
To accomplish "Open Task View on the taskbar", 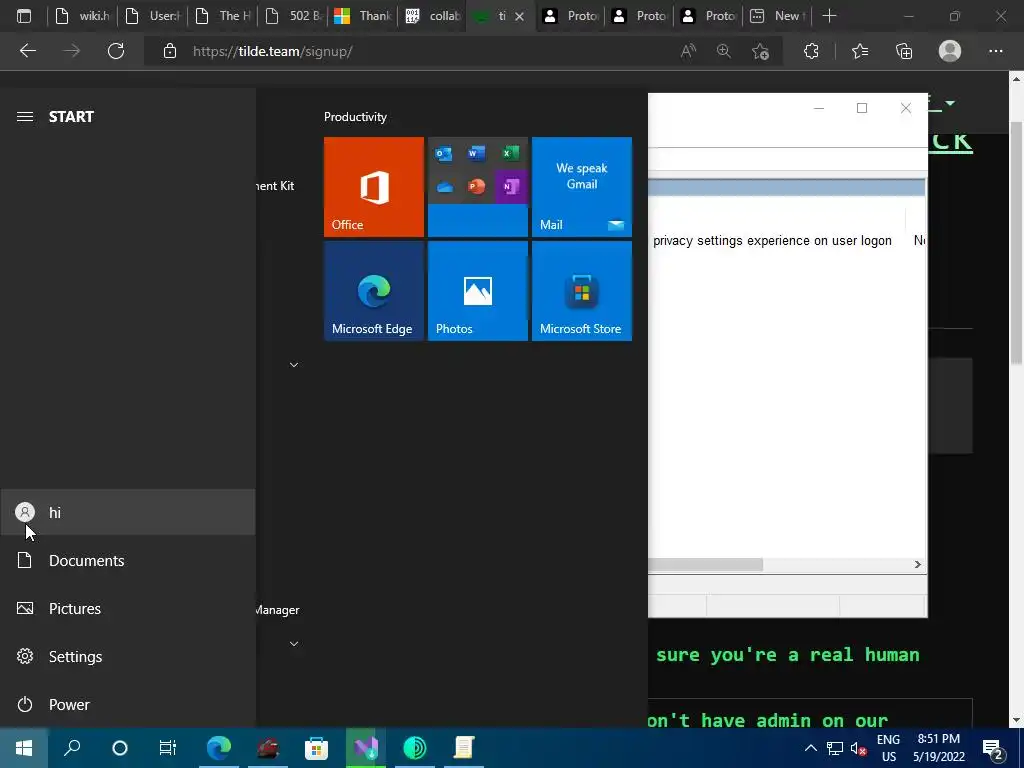I will coord(167,748).
